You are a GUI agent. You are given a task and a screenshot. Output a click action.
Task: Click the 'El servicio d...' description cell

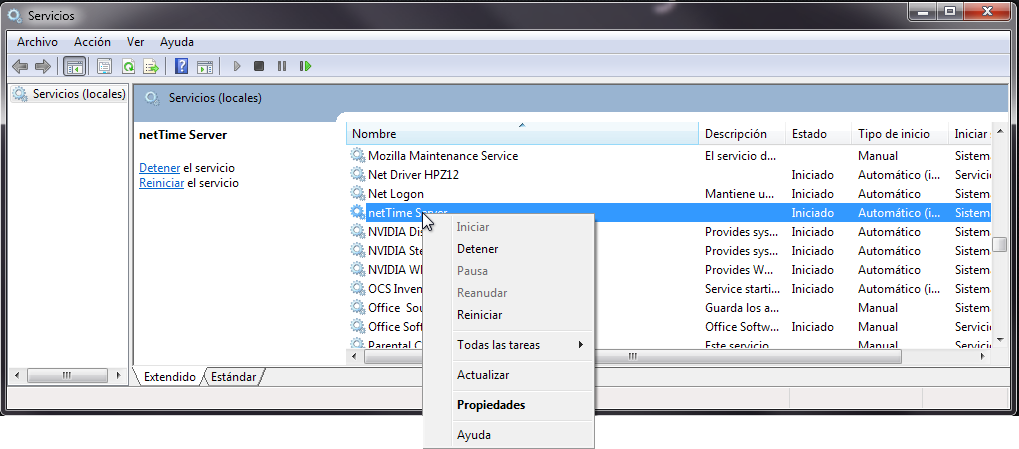click(740, 156)
